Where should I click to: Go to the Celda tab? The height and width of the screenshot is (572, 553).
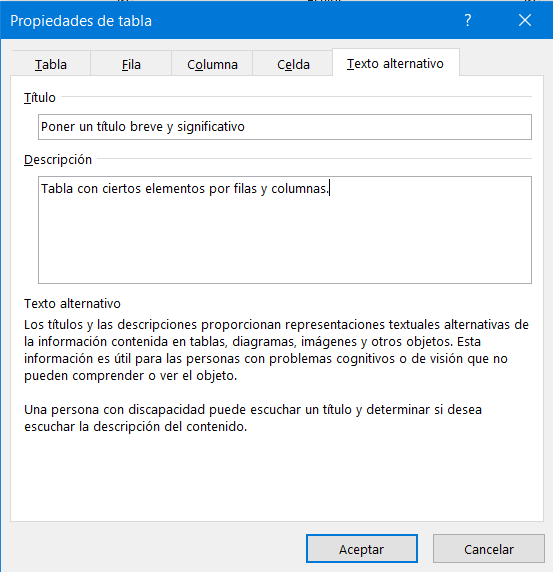[293, 64]
